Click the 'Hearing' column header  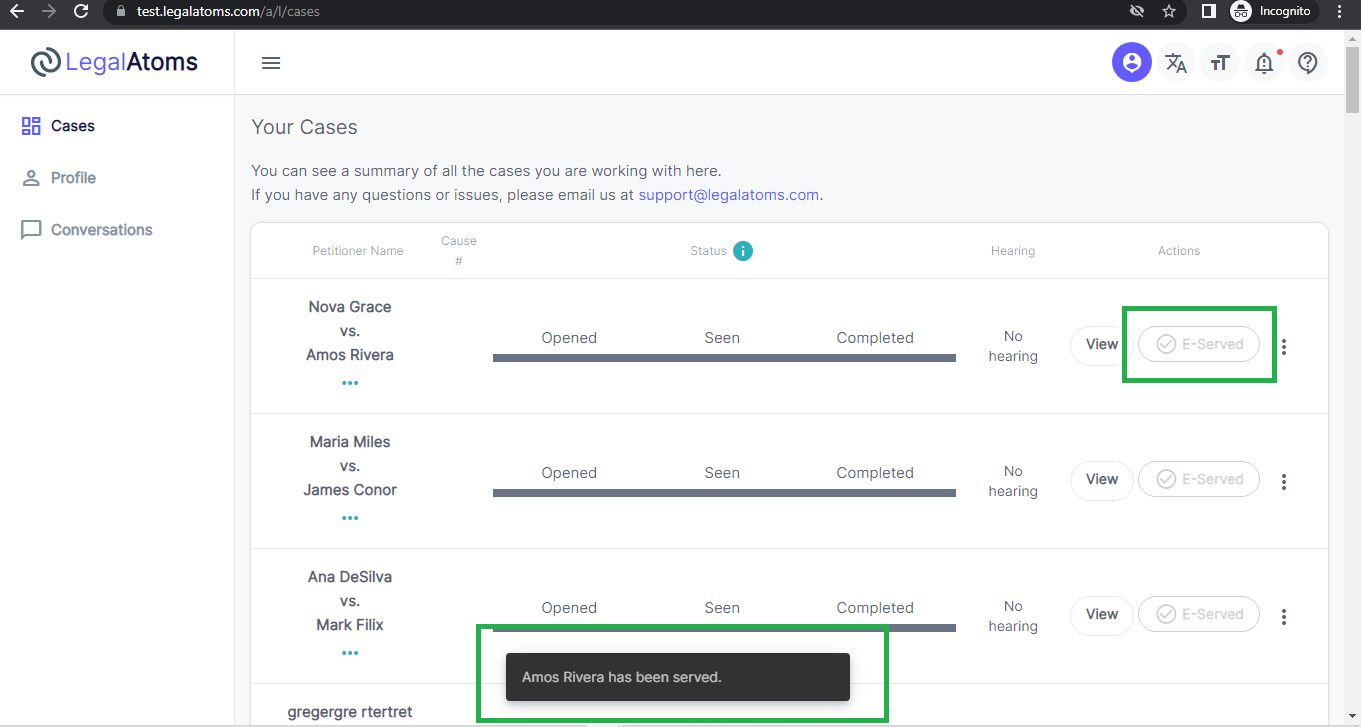click(1013, 251)
